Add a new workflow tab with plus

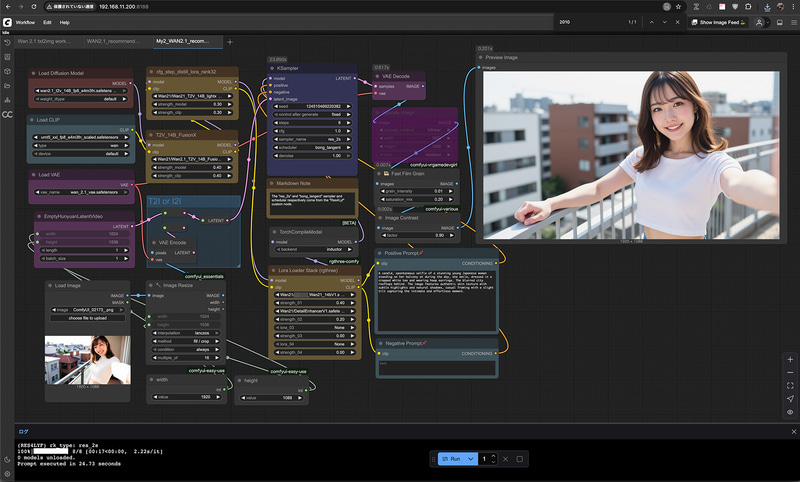tap(230, 42)
